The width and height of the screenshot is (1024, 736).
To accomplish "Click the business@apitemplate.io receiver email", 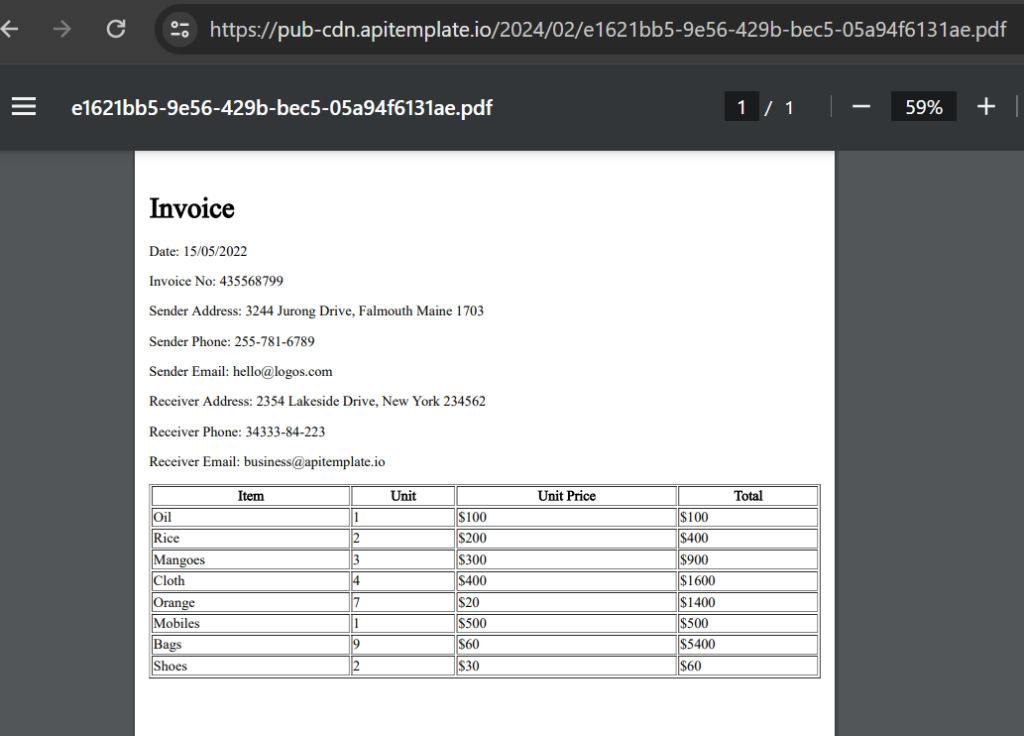I will (x=314, y=462).
